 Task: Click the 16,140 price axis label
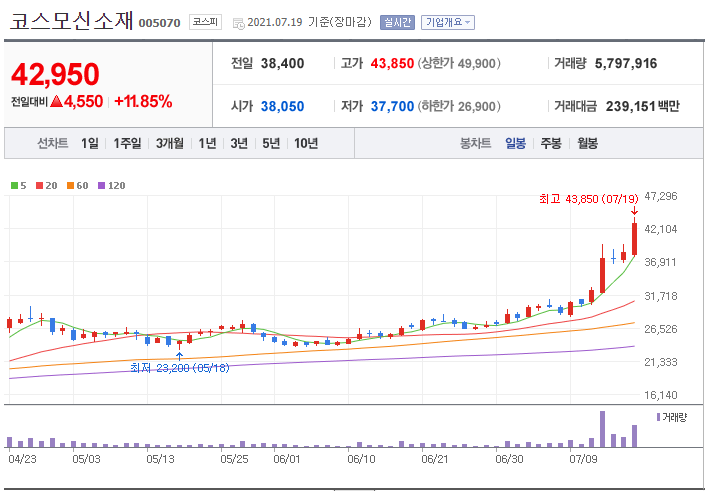pyautogui.click(x=660, y=395)
